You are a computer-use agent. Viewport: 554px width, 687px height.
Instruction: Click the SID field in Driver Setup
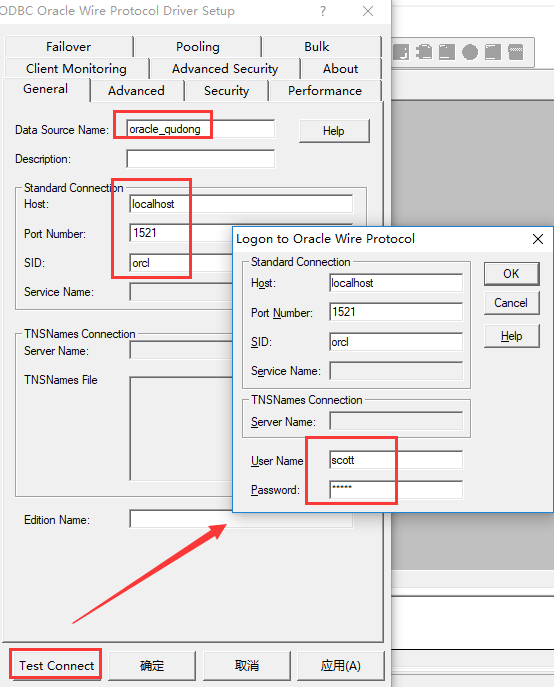coord(181,263)
